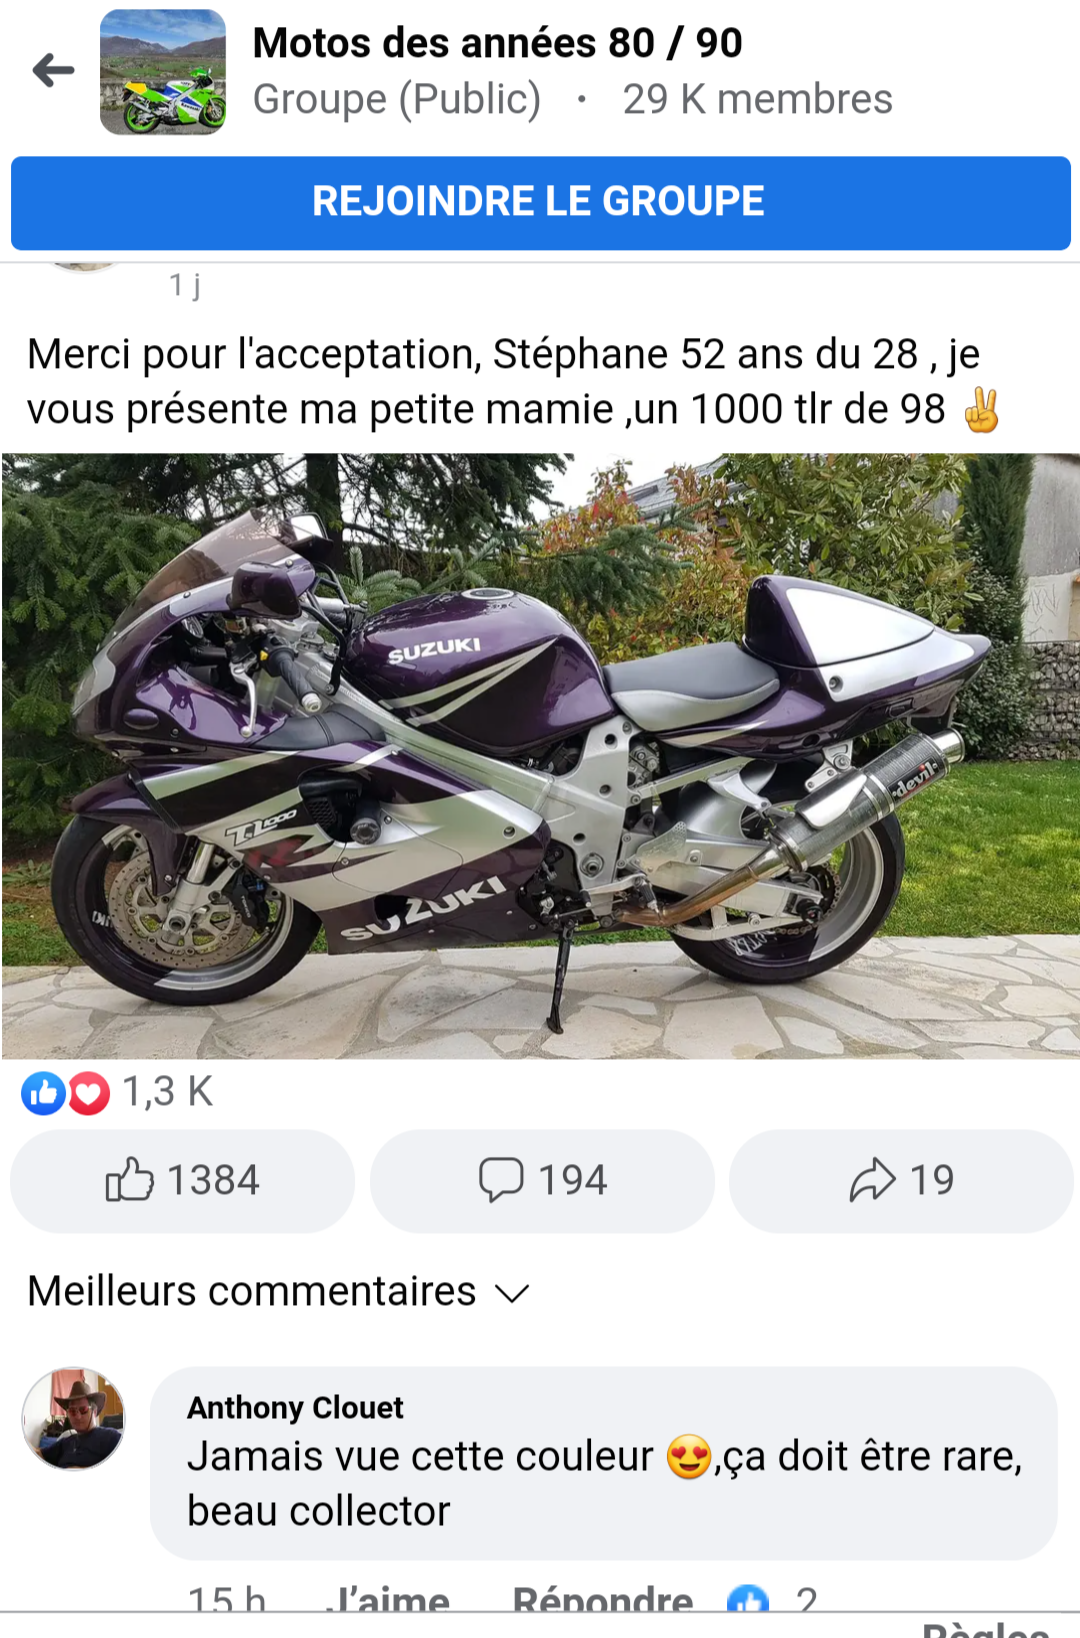Tap the red heart reaction icon
This screenshot has height=1638, width=1080.
[x=89, y=1094]
